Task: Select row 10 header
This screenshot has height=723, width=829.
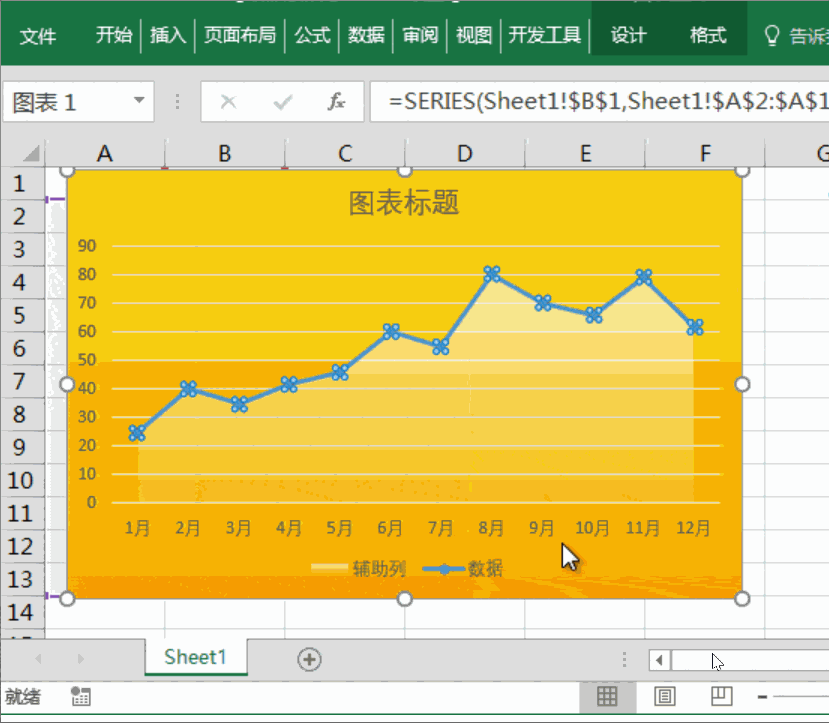Action: coord(20,480)
